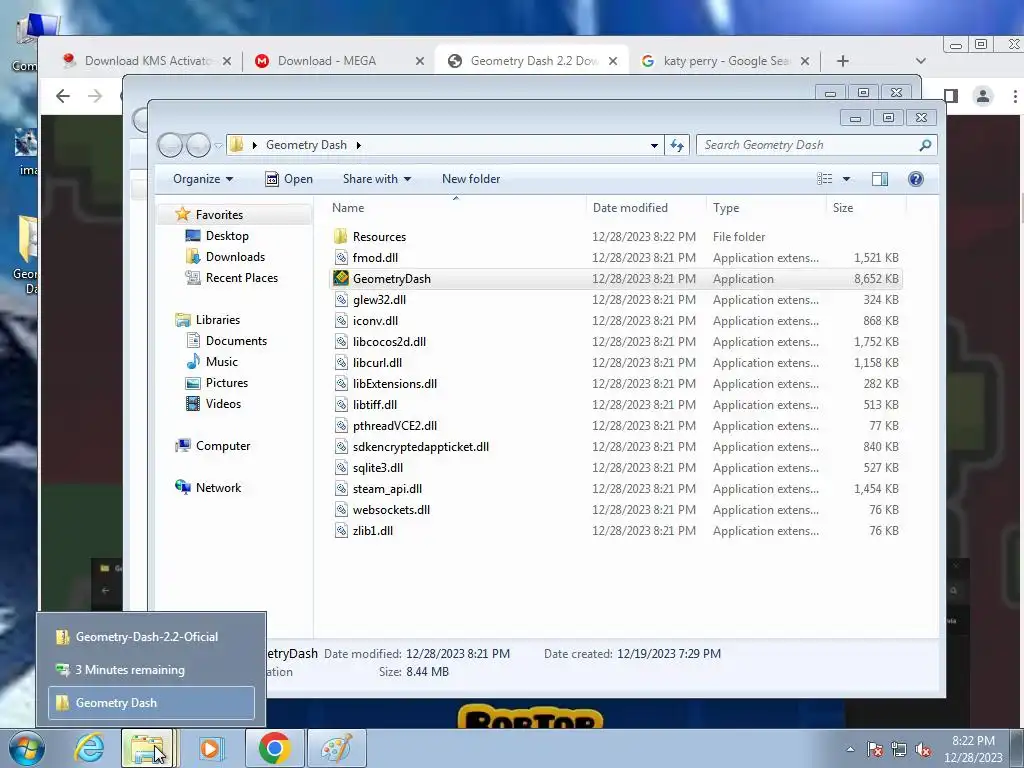Image resolution: width=1024 pixels, height=768 pixels.
Task: Open the Windows Start button
Action: tap(27, 748)
